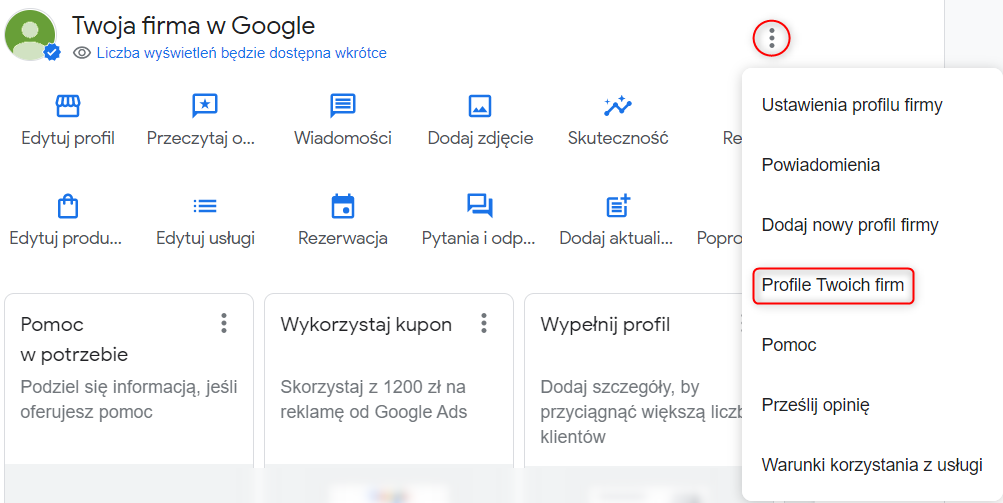1003x503 pixels.
Task: Click the Edytuj usługi label
Action: [x=205, y=239]
